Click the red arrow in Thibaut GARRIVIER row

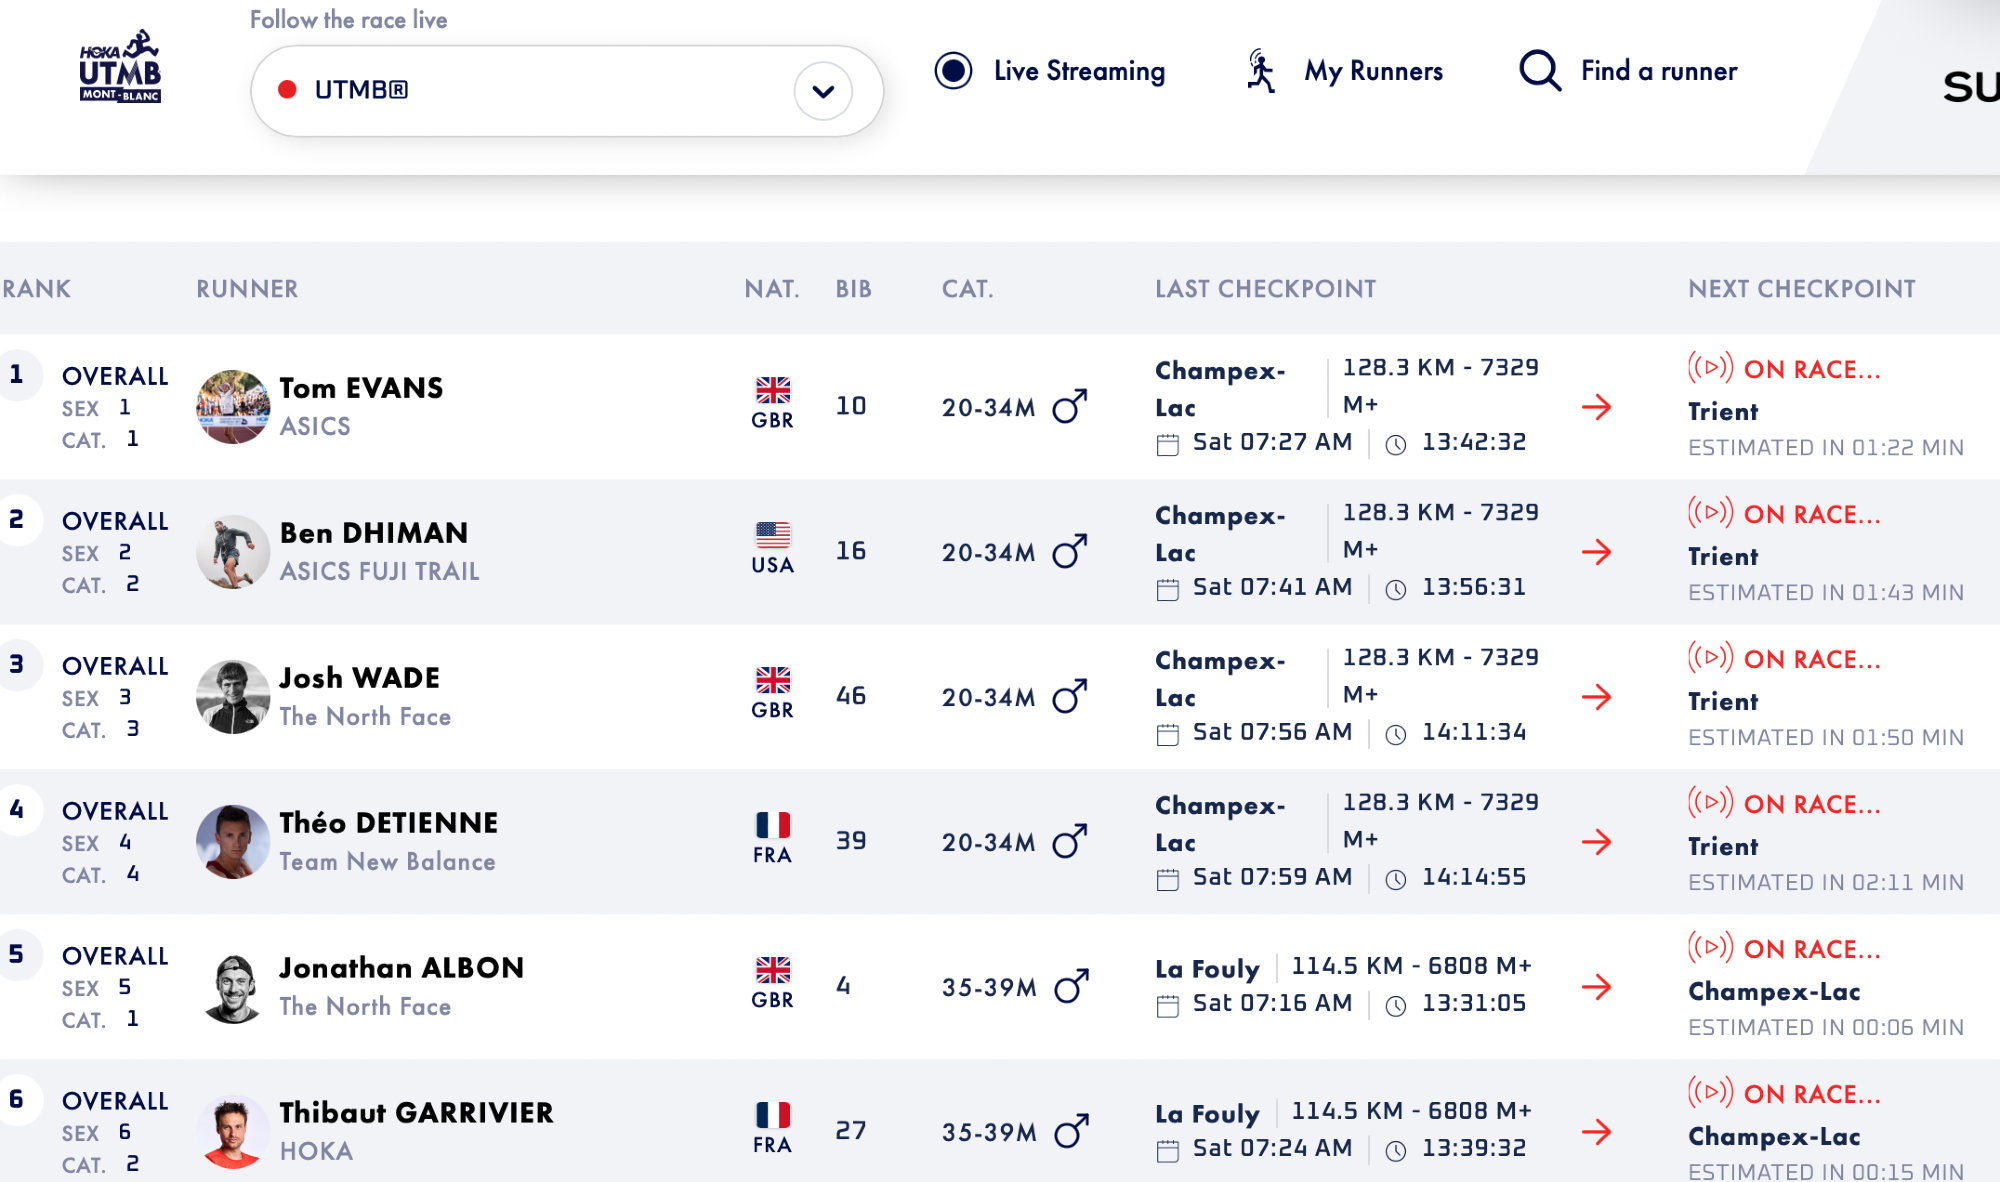(1596, 1132)
